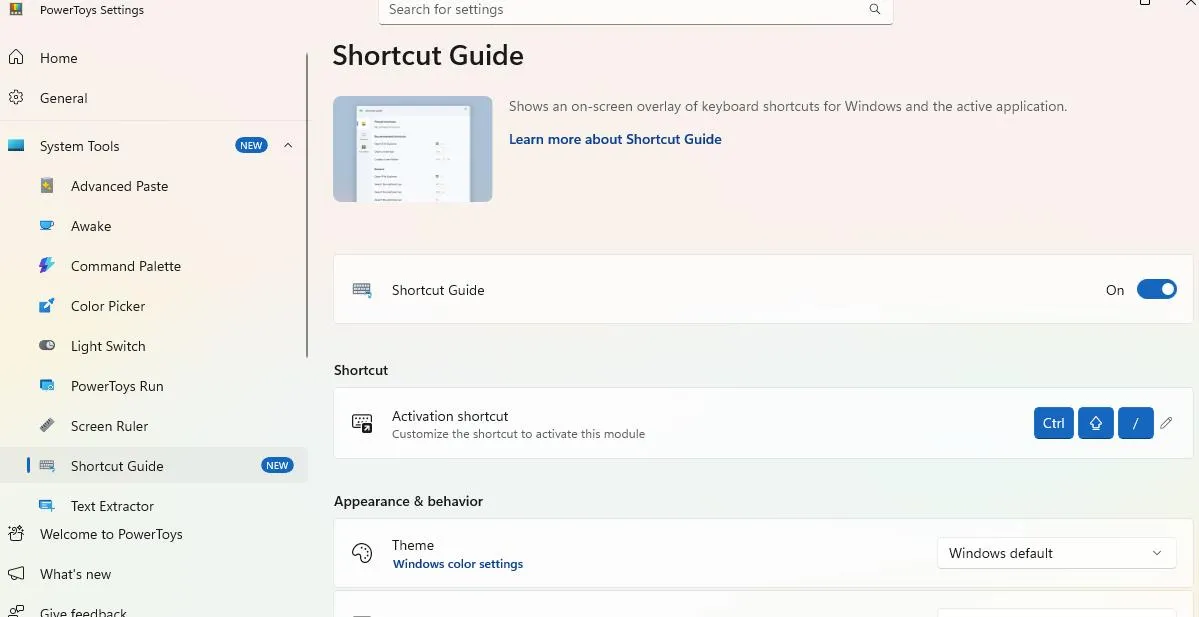Click the PowerToys app logo icon
Viewport: 1199px width, 617px height.
pyautogui.click(x=16, y=9)
